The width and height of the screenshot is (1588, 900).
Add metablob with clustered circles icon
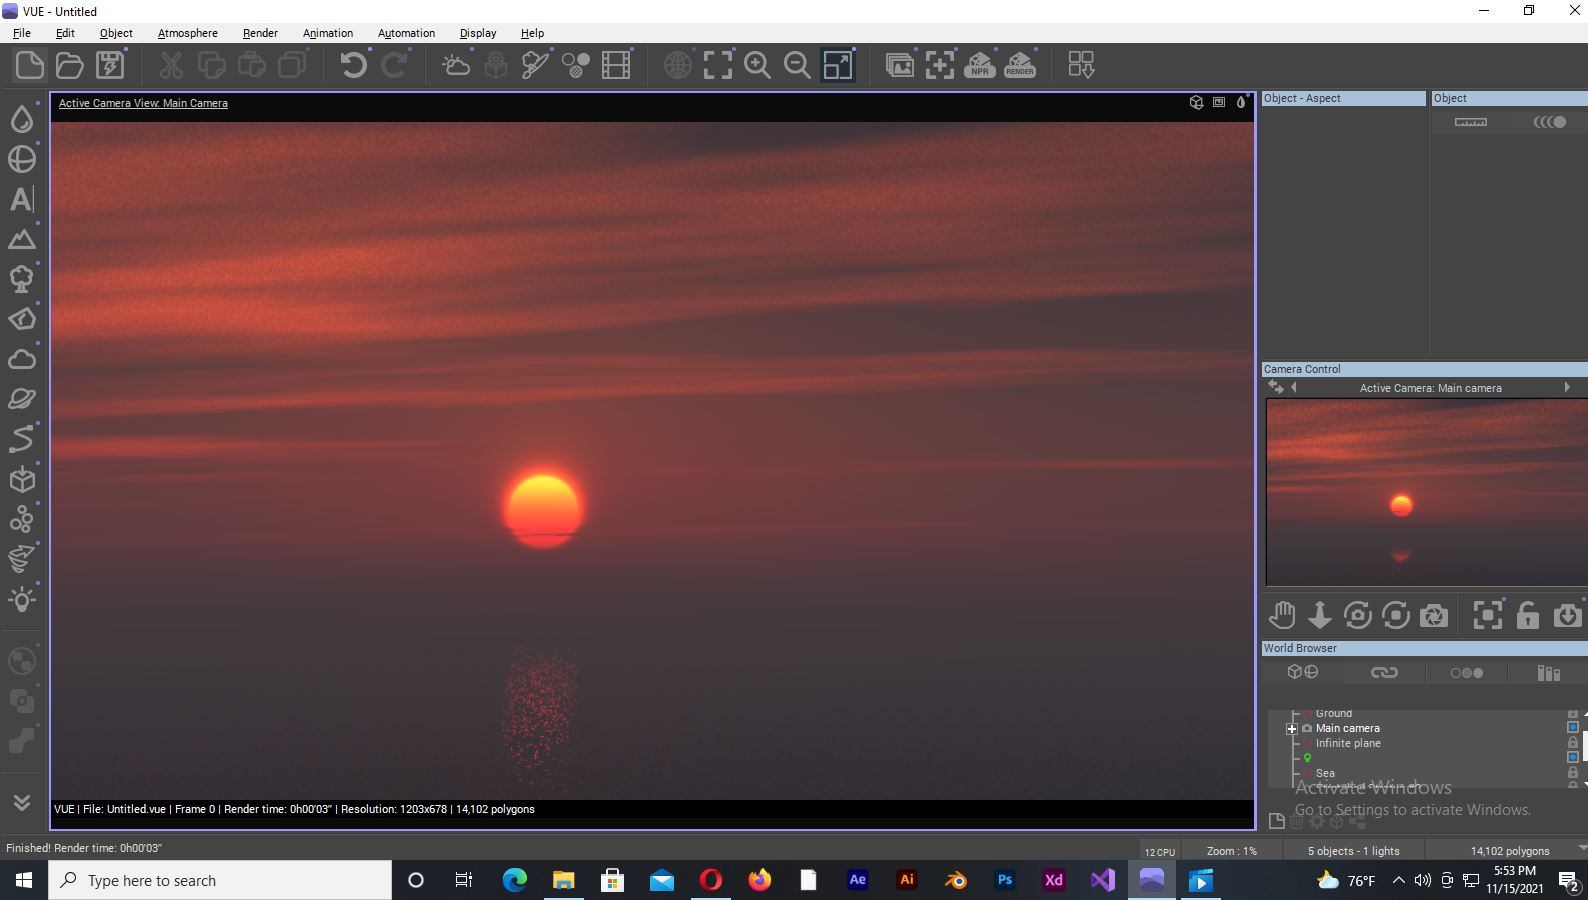(x=22, y=520)
